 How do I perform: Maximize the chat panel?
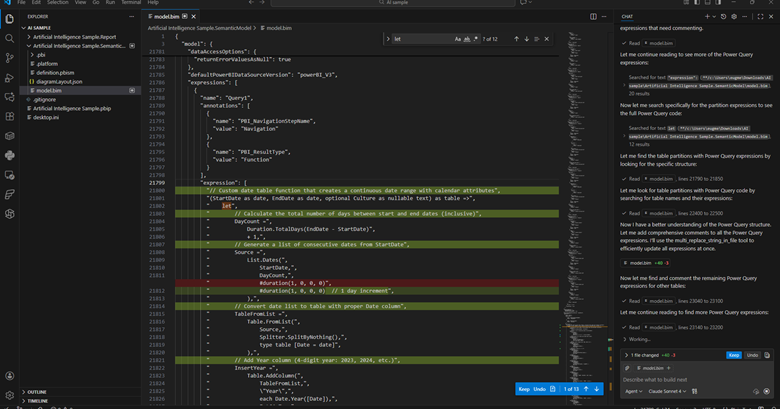click(x=760, y=16)
